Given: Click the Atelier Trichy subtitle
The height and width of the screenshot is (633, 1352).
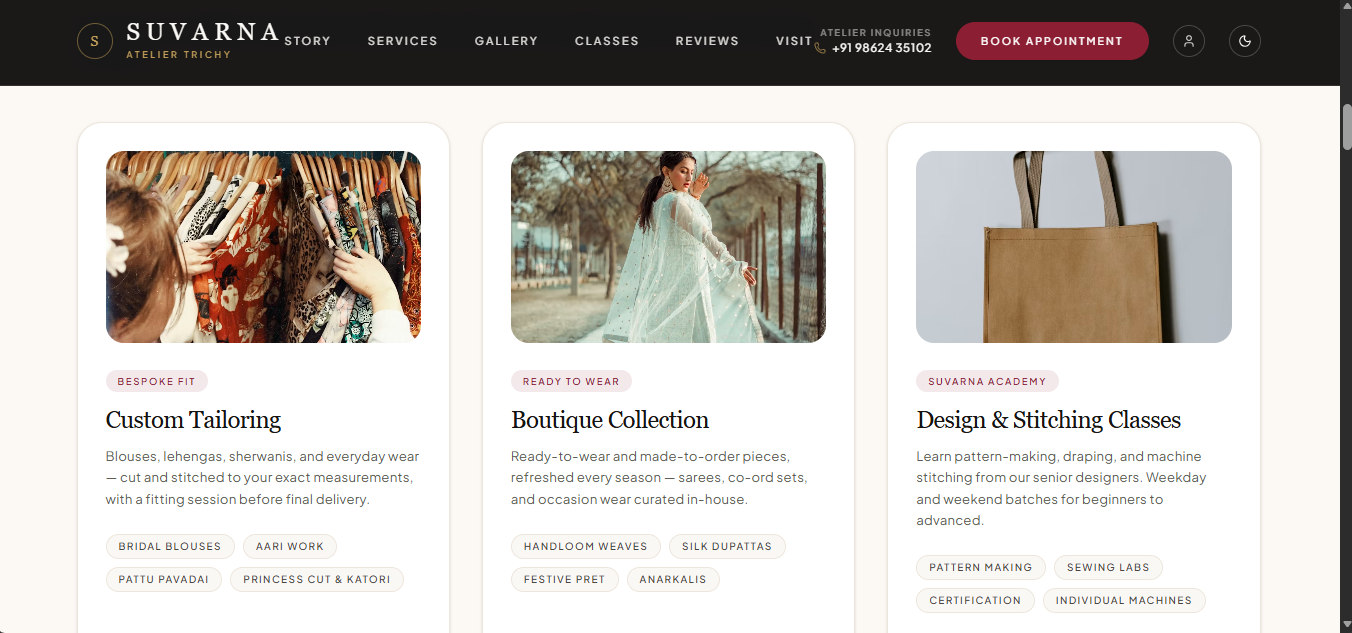Looking at the screenshot, I should click(178, 55).
